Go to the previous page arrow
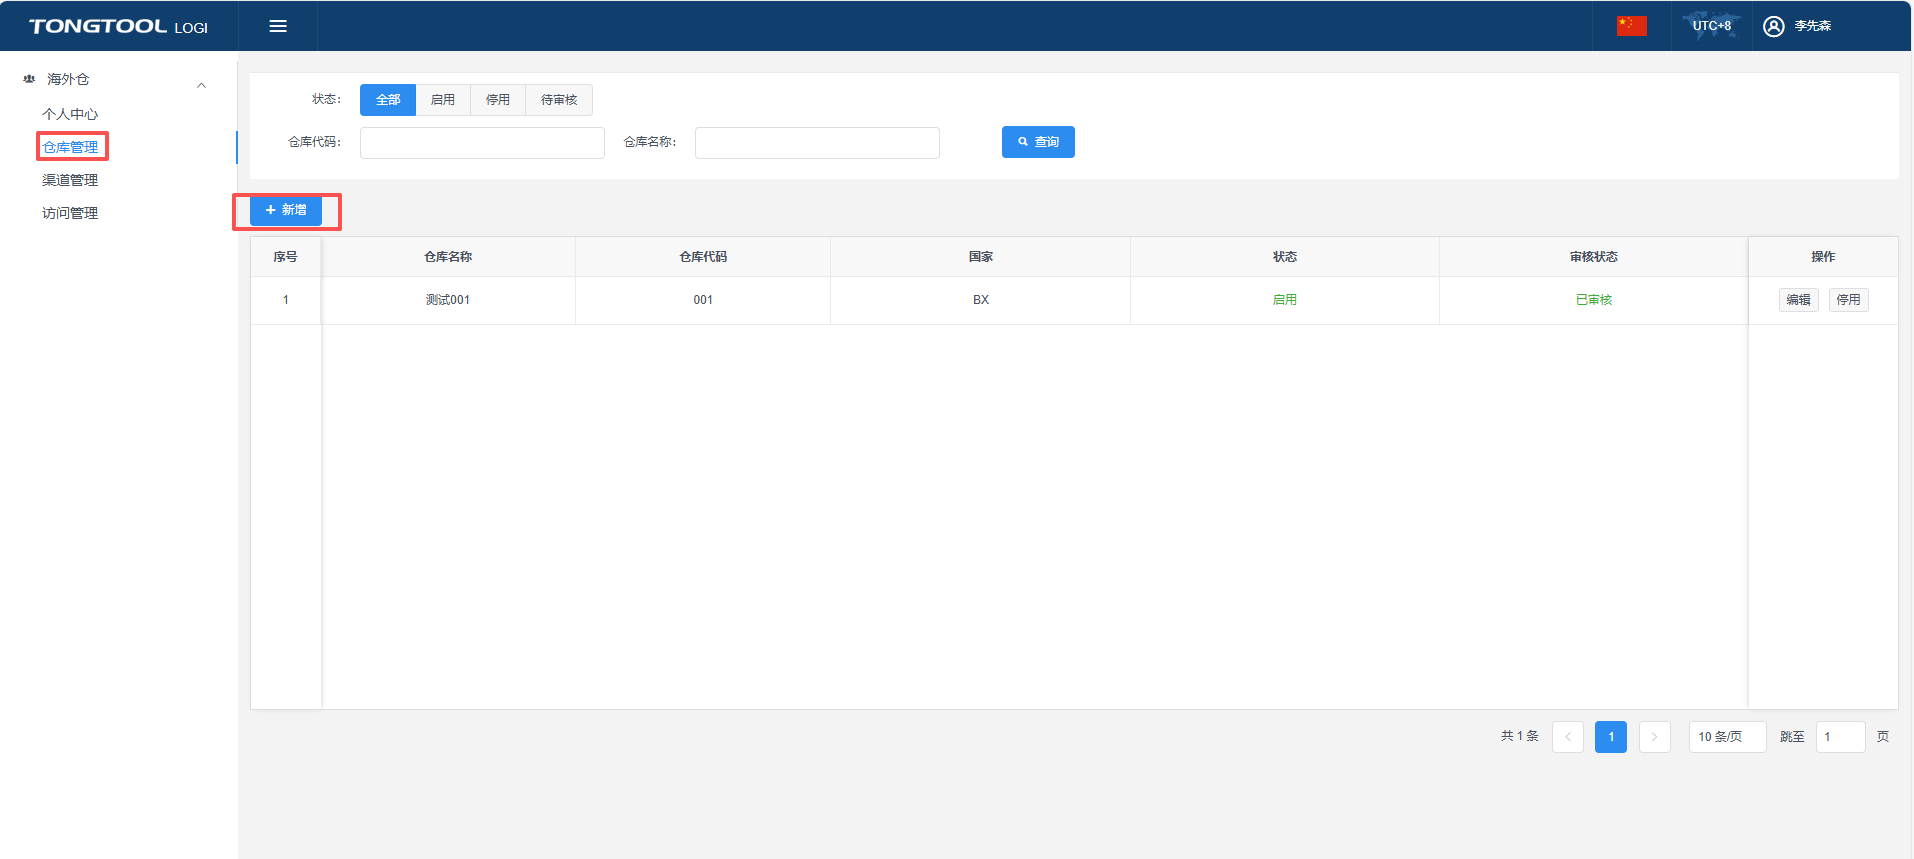The height and width of the screenshot is (859, 1914). (1567, 737)
